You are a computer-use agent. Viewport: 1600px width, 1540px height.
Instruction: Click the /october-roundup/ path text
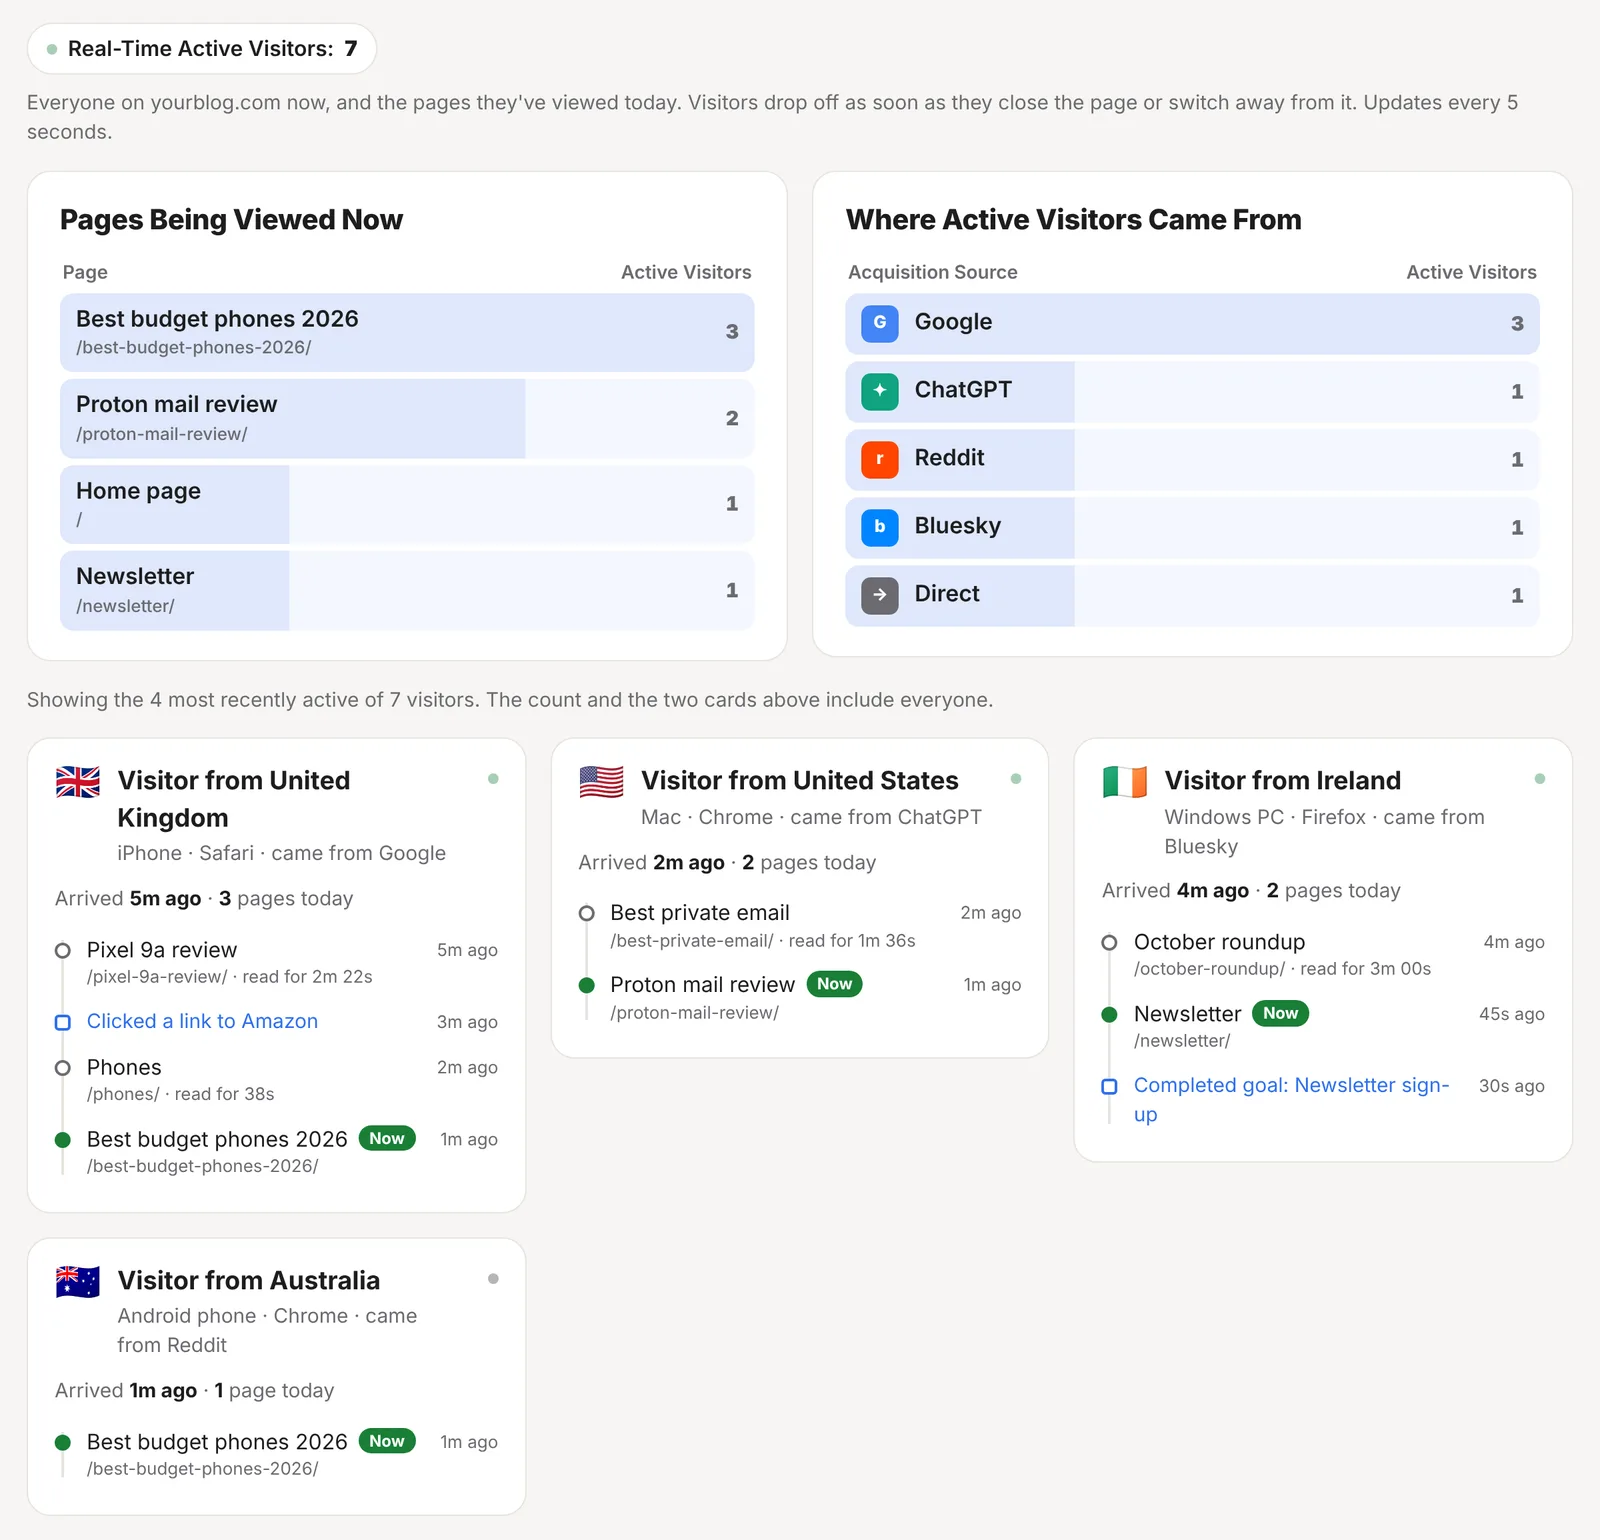1209,969
